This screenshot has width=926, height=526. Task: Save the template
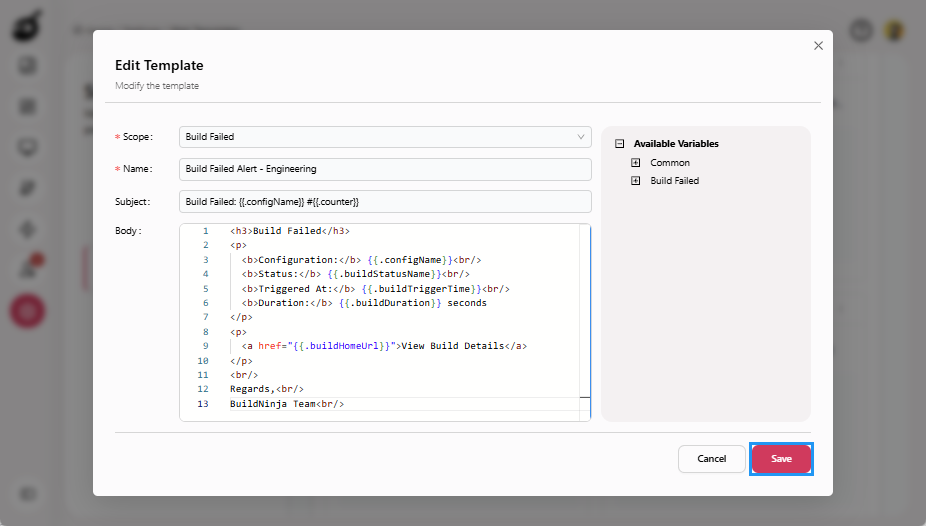pyautogui.click(x=781, y=459)
